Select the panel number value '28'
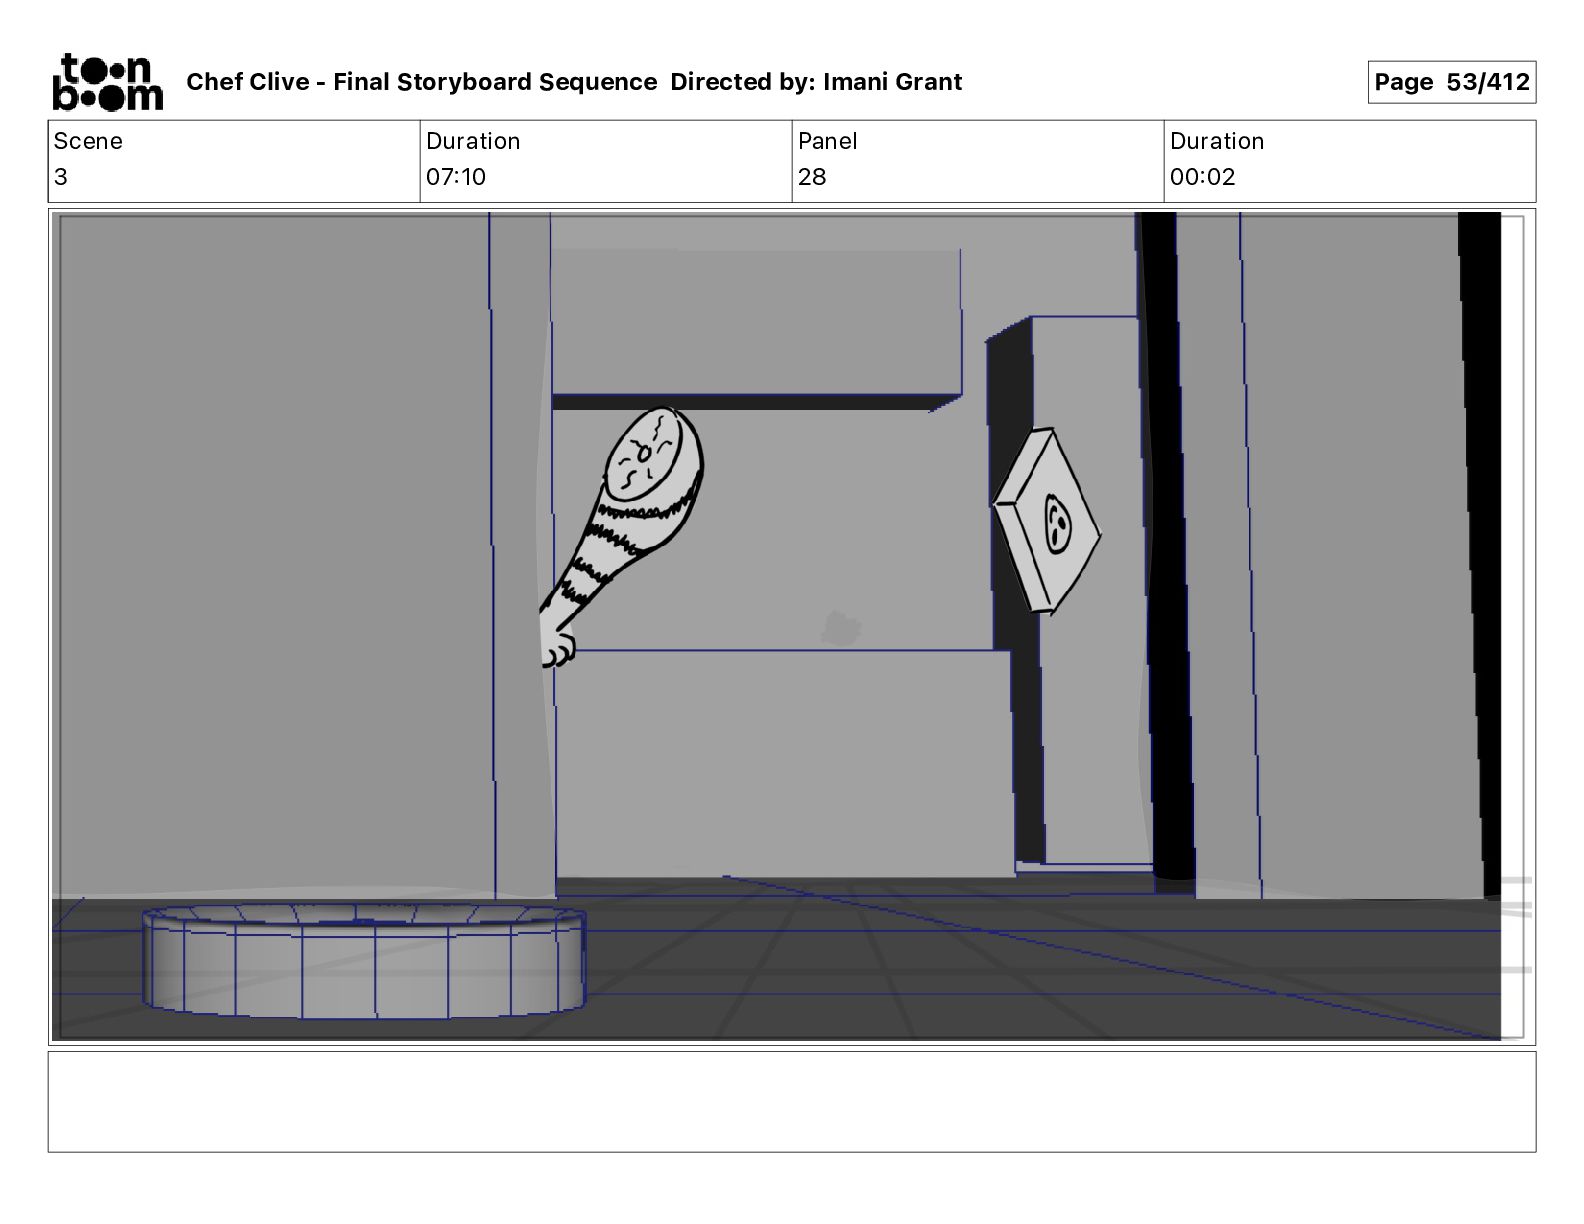Viewport: 1584px width, 1224px height. point(812,177)
